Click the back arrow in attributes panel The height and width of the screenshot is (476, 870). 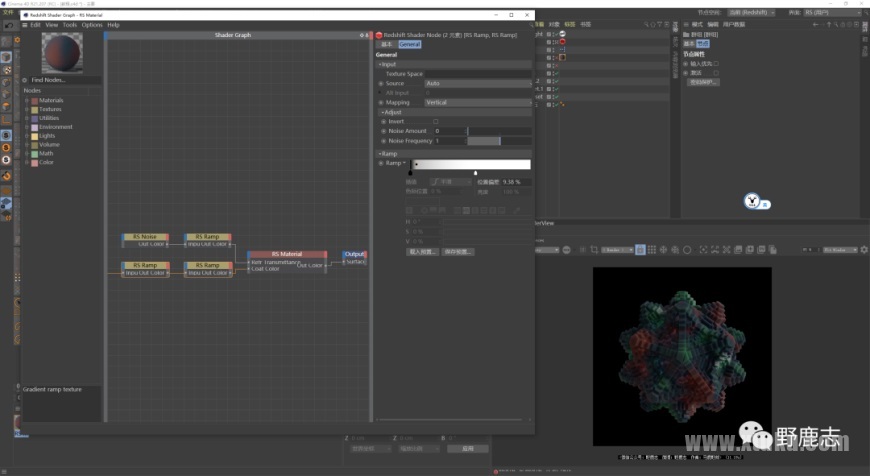pos(815,24)
